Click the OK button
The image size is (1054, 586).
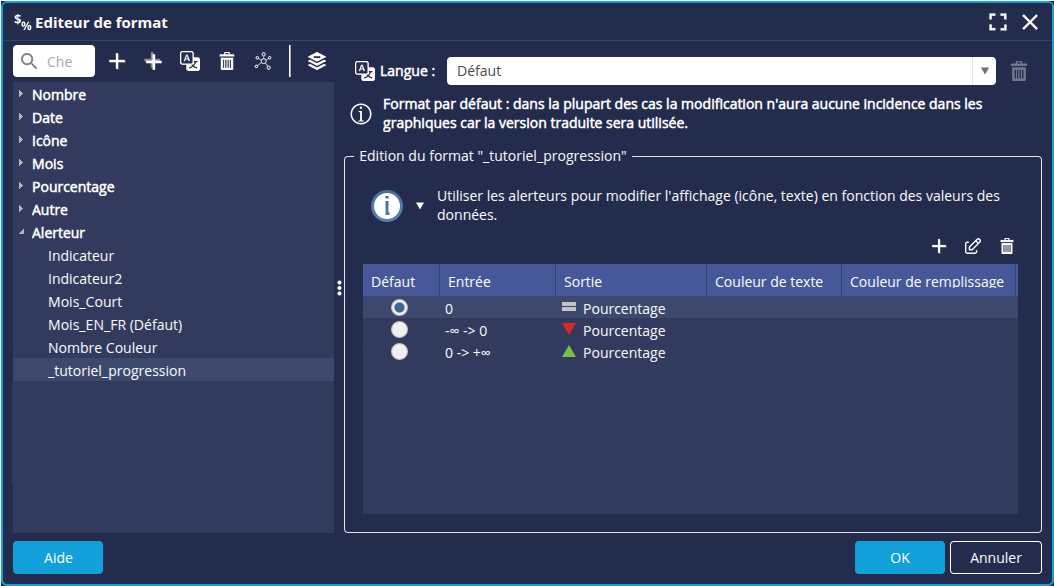coord(899,558)
